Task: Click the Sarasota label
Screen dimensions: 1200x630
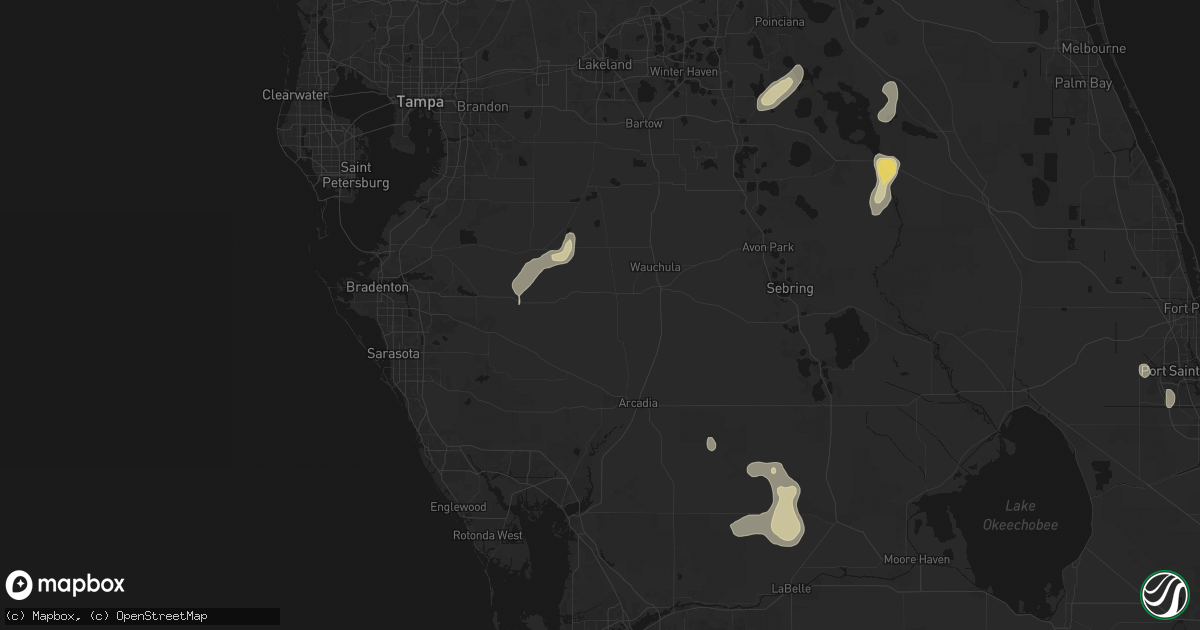Action: (x=393, y=354)
